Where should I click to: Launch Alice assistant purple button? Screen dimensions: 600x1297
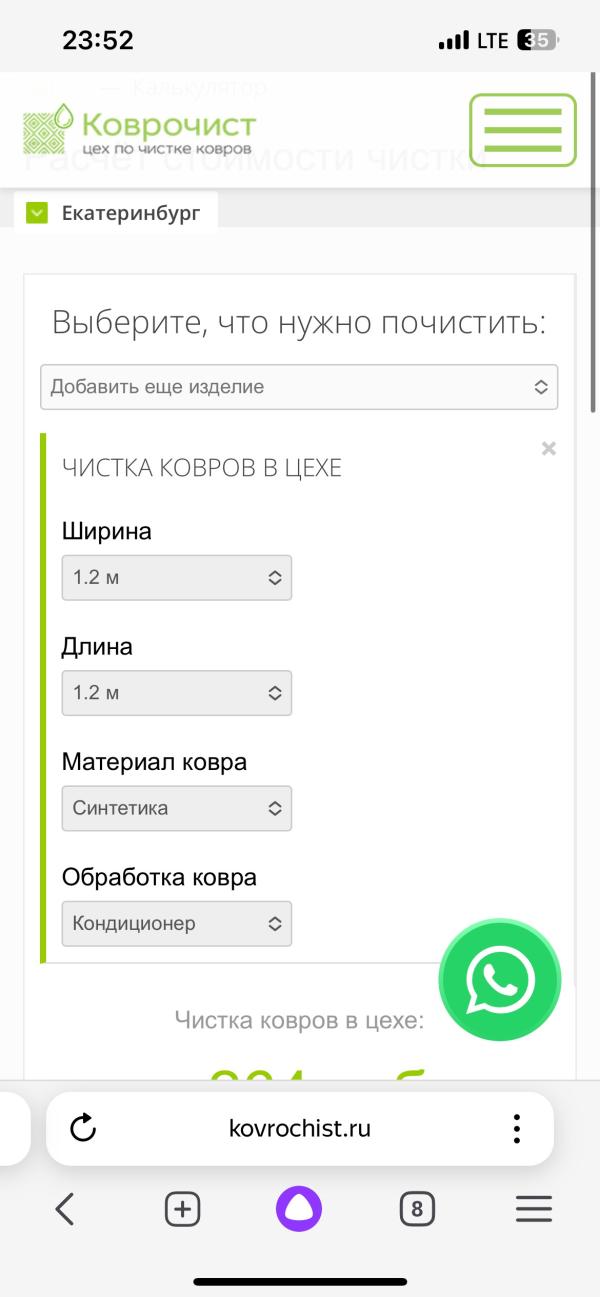pyautogui.click(x=299, y=1210)
